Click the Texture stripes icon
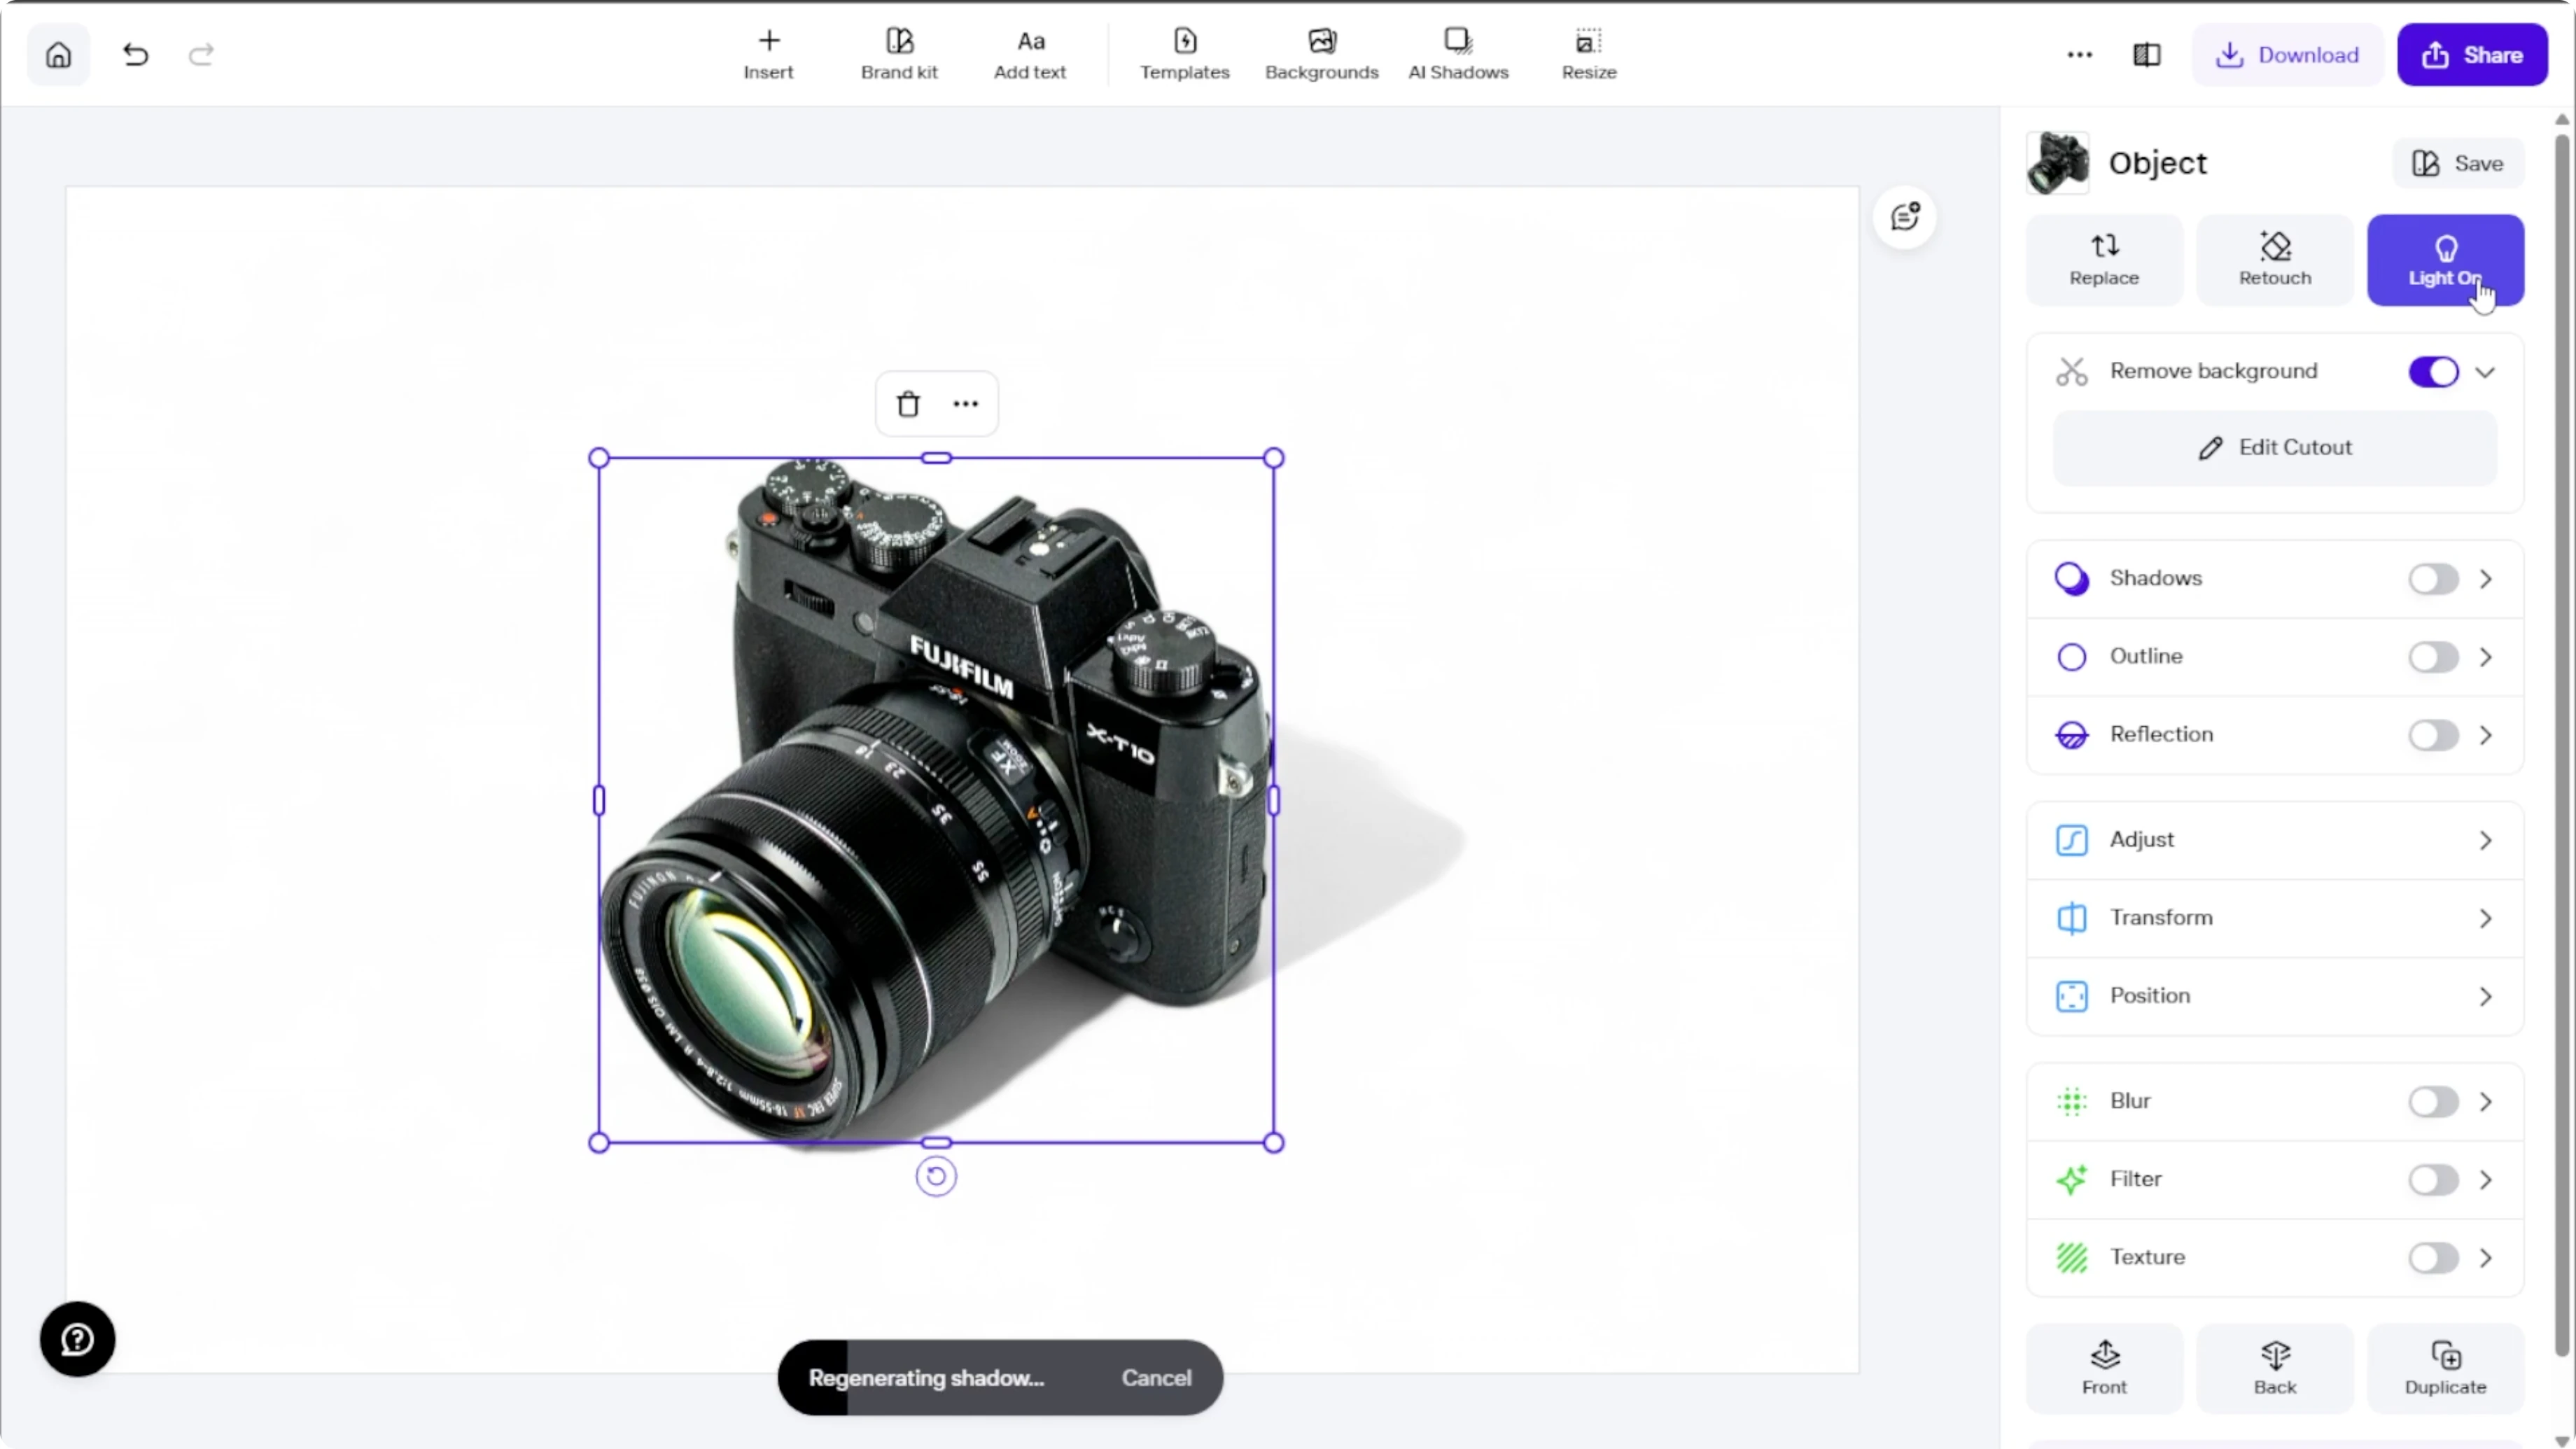The image size is (2576, 1449). [x=2071, y=1257]
